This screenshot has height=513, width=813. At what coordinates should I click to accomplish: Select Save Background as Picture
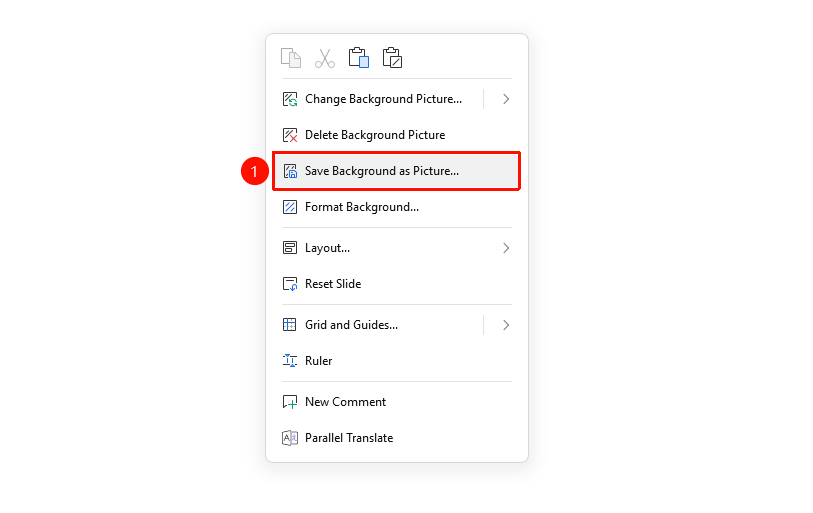coord(397,171)
